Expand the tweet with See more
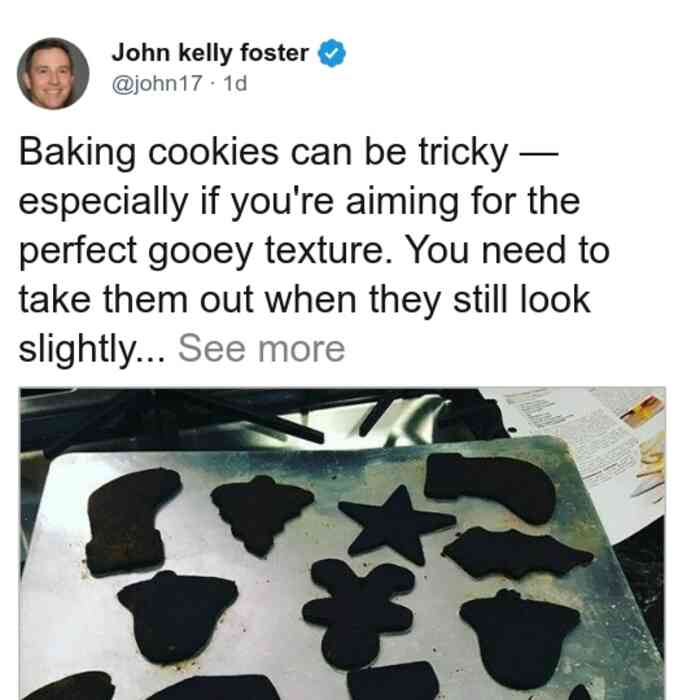 (262, 349)
